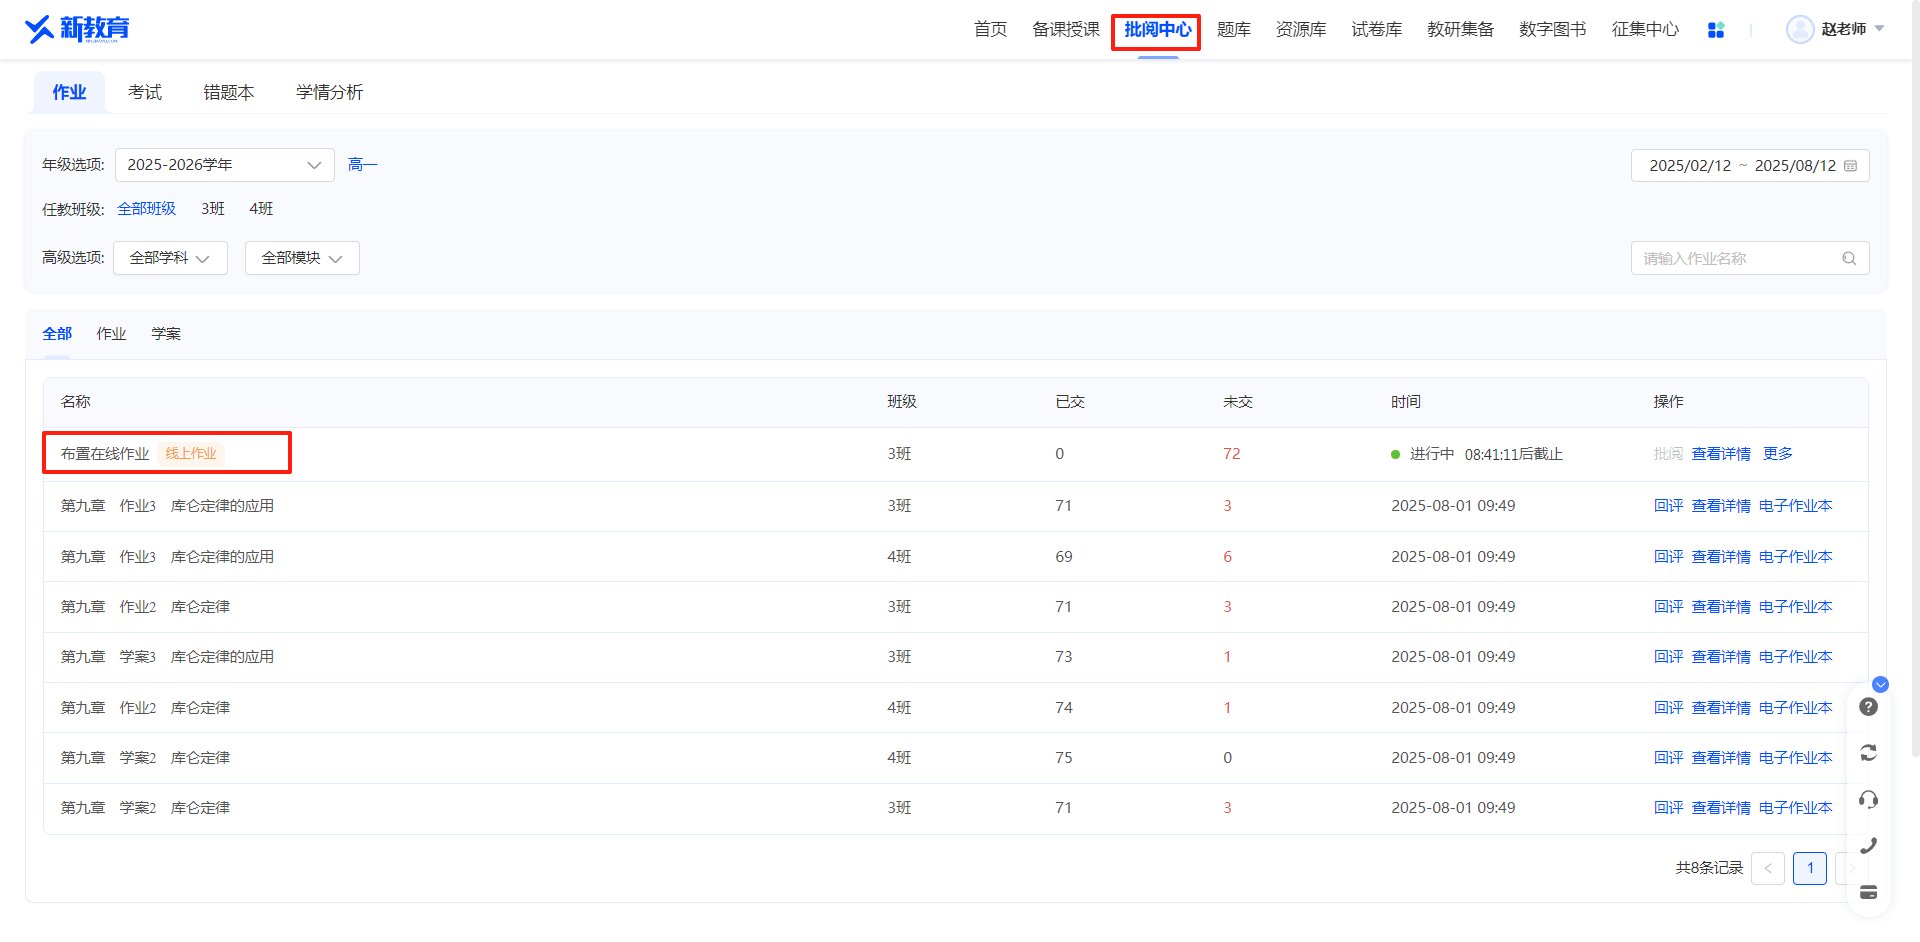Click the teacher avatar icon
Screen dimensions: 1920x942
[x=1800, y=29]
